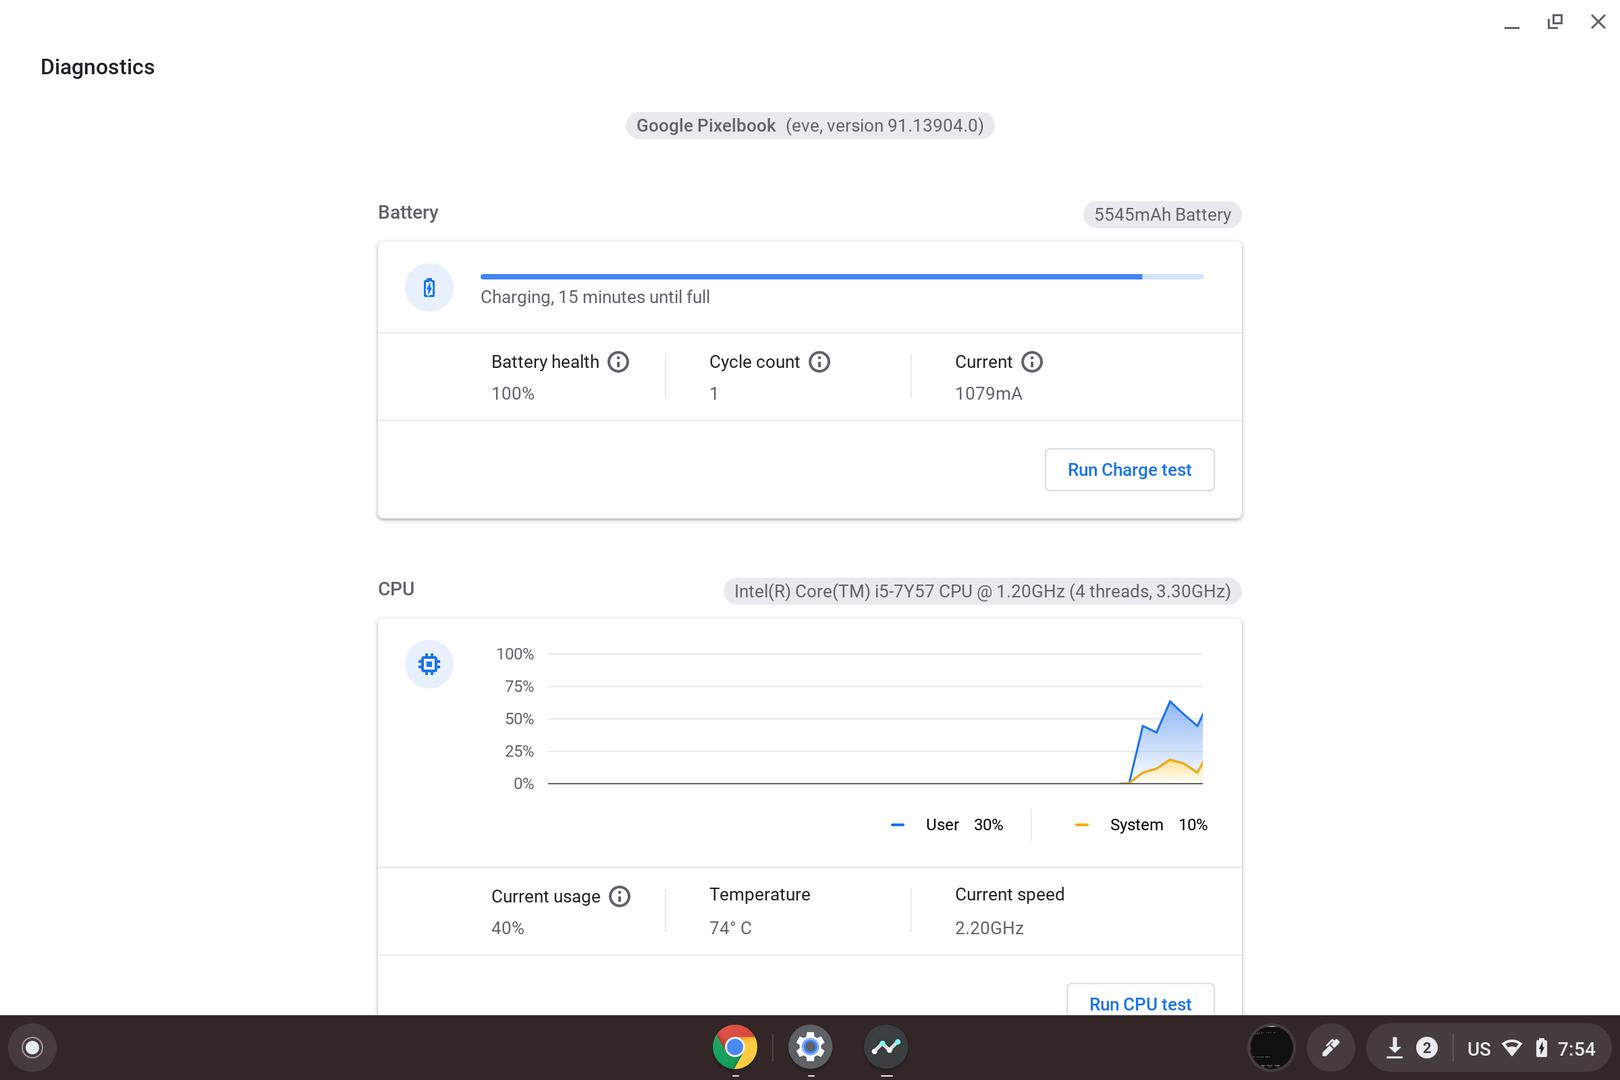Click the CPU chip icon
This screenshot has height=1080, width=1620.
click(x=429, y=664)
